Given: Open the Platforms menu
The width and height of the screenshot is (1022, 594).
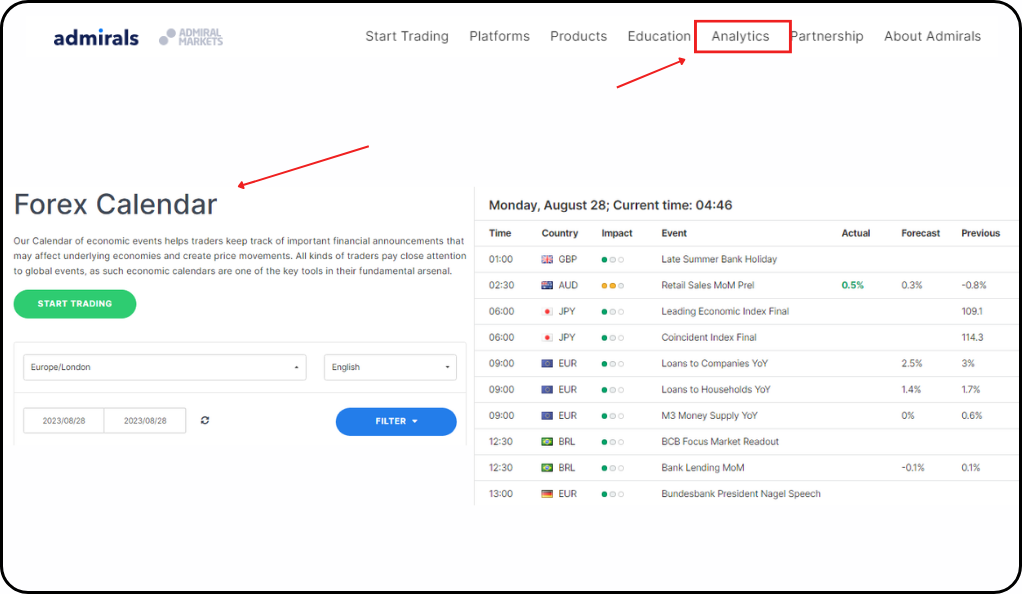Looking at the screenshot, I should [x=499, y=37].
